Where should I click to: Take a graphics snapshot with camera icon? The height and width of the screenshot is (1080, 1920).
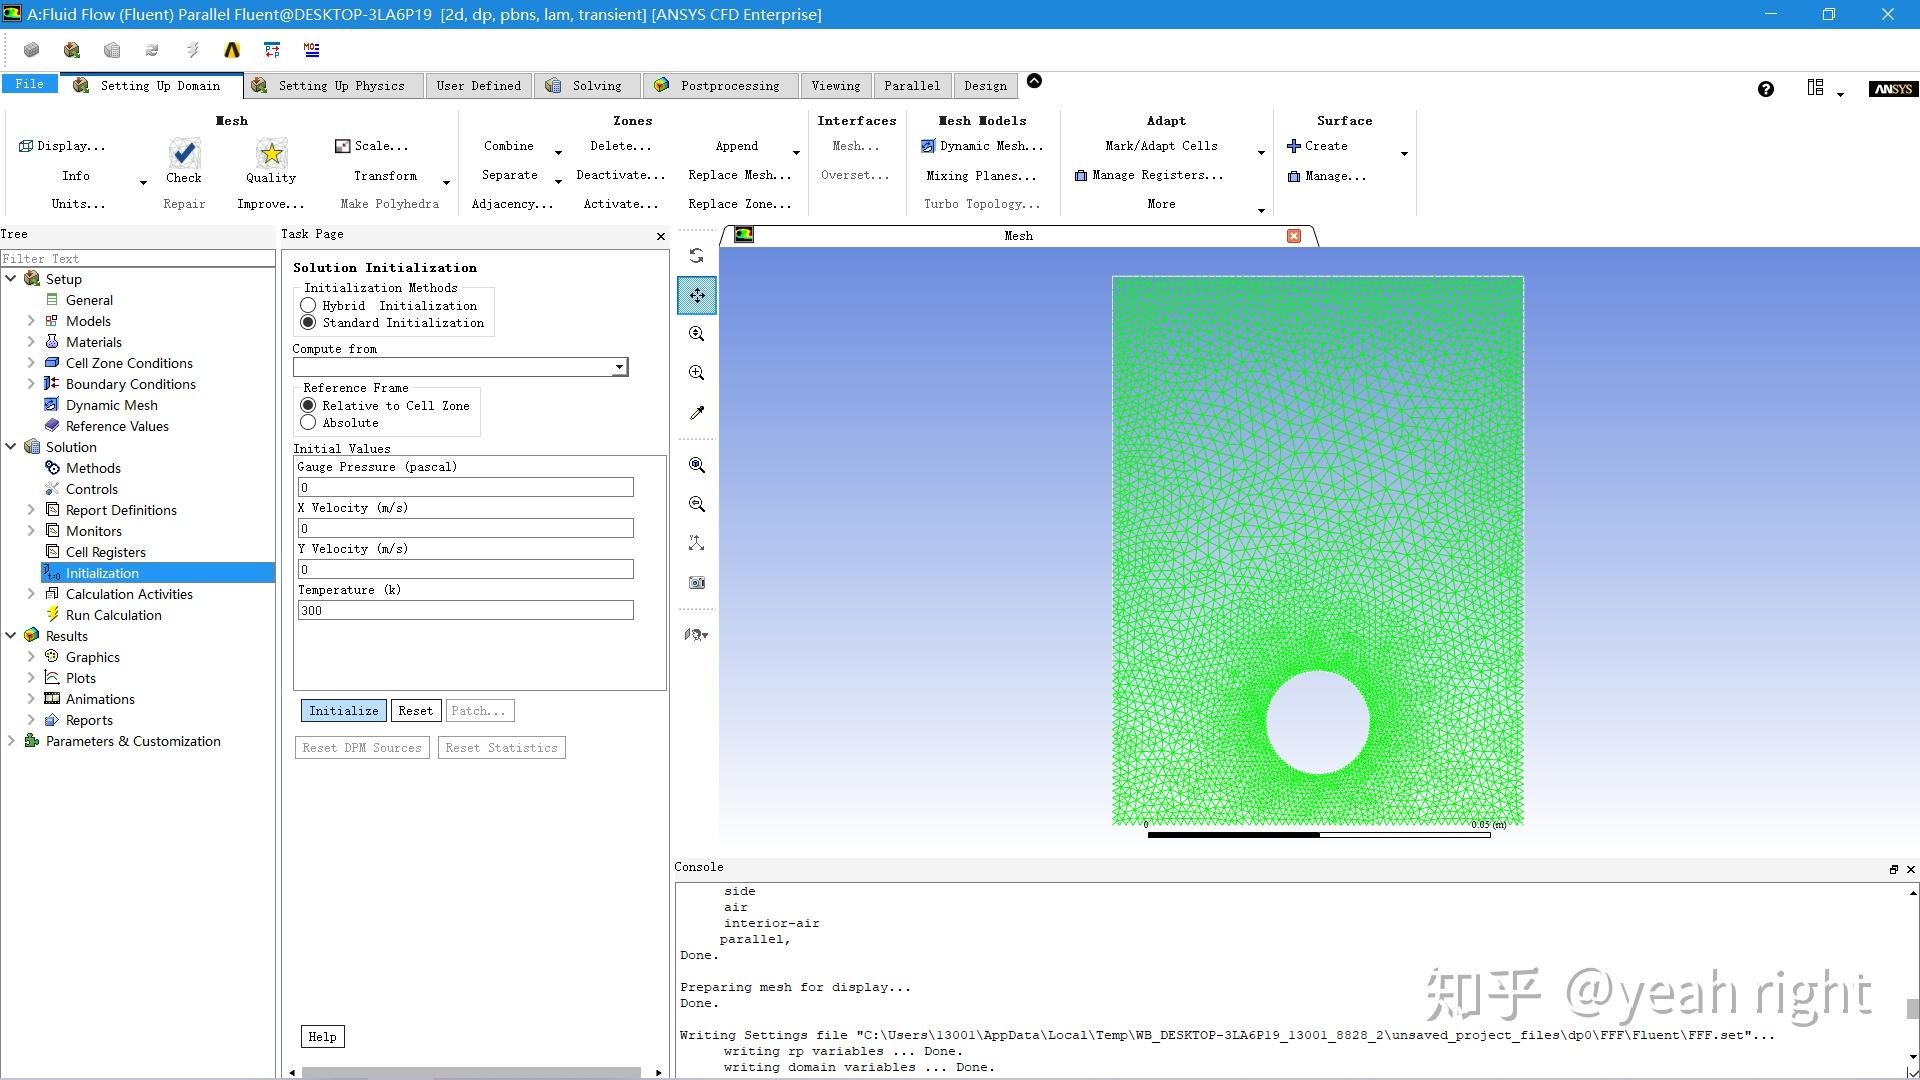coord(697,582)
